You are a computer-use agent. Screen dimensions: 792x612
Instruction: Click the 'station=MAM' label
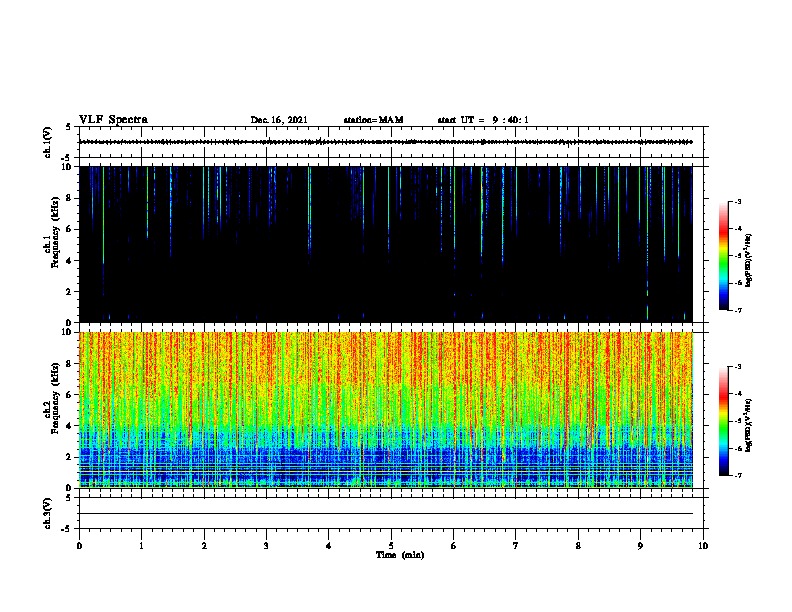373,120
